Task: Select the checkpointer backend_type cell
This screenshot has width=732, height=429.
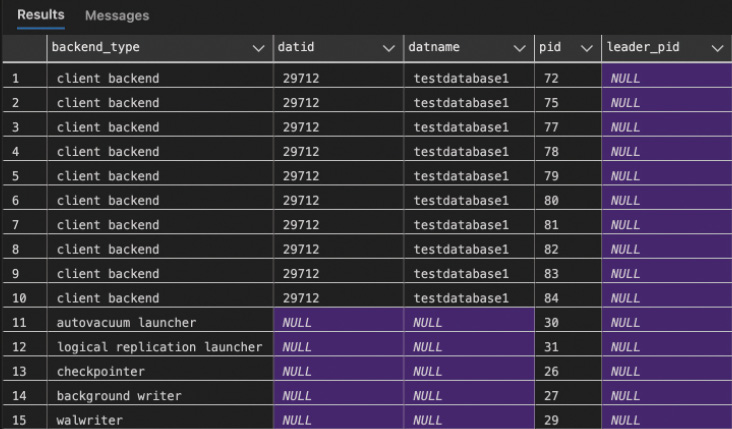Action: [x=160, y=371]
